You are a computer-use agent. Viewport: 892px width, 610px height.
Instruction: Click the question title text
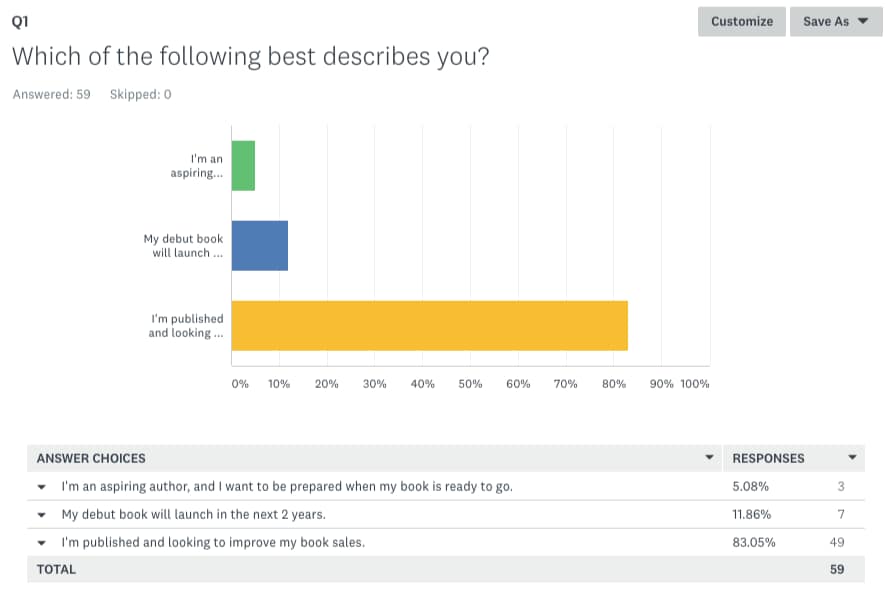[250, 56]
